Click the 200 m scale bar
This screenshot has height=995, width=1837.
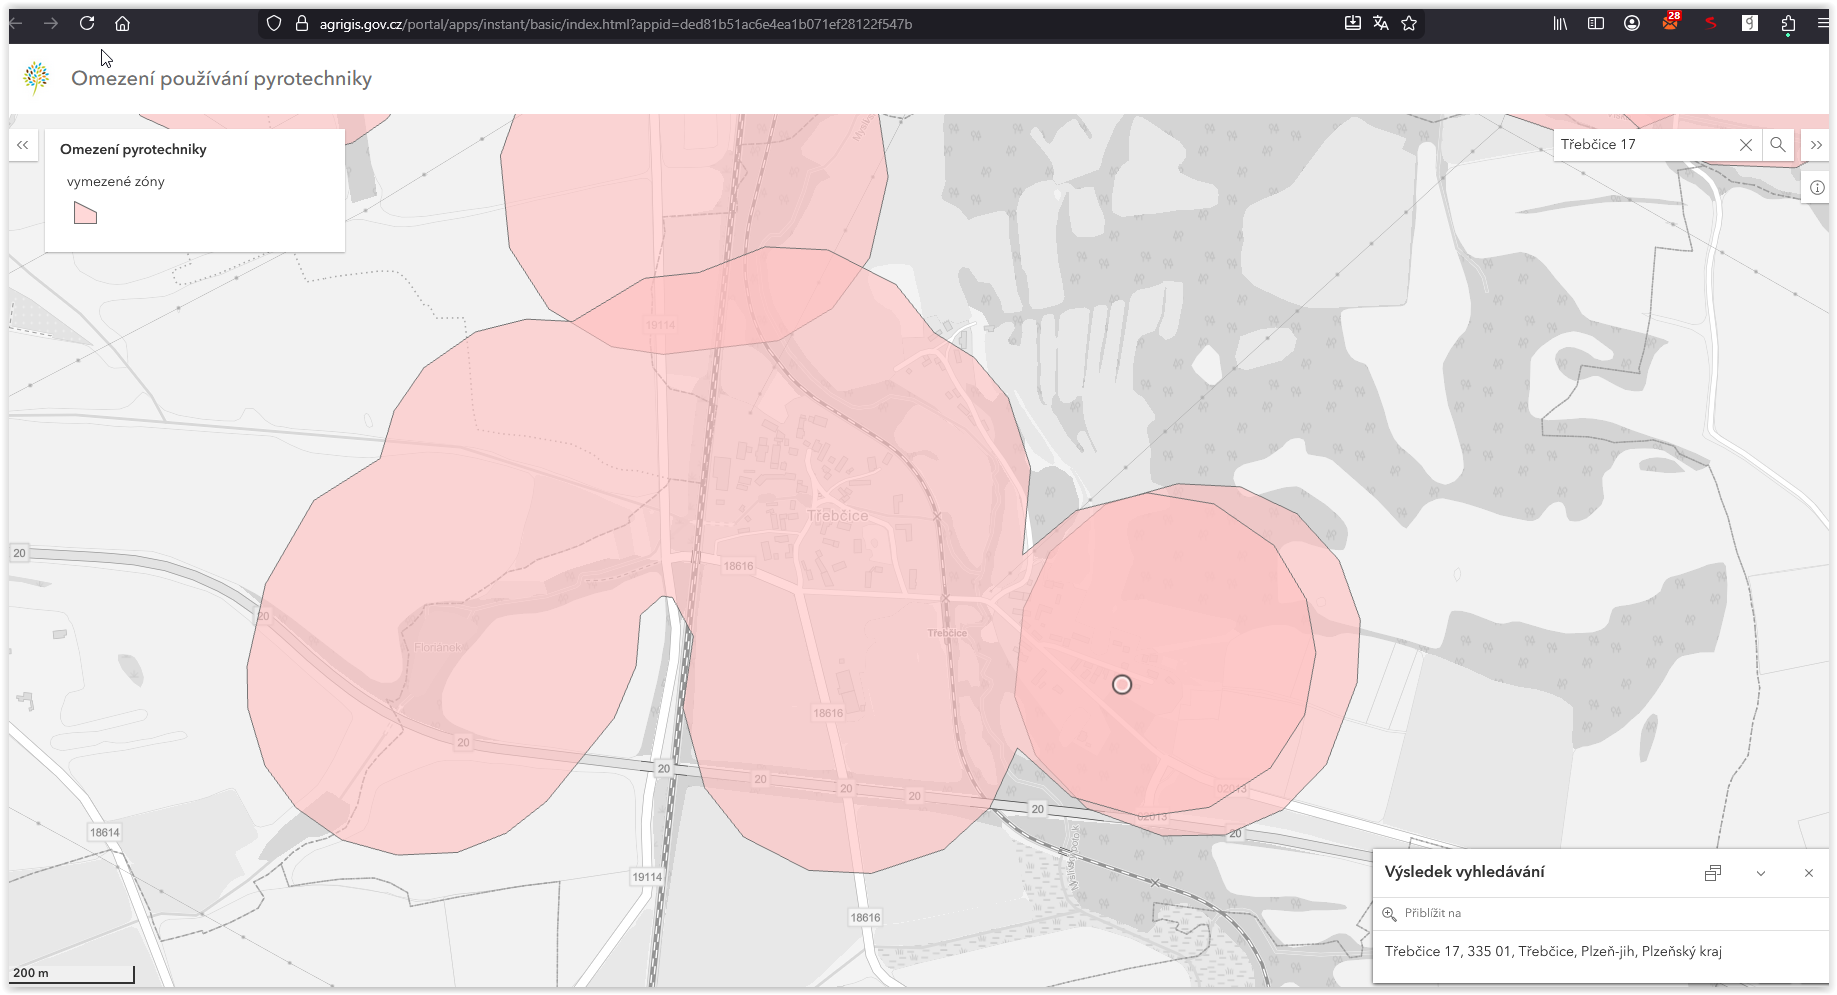click(x=72, y=973)
